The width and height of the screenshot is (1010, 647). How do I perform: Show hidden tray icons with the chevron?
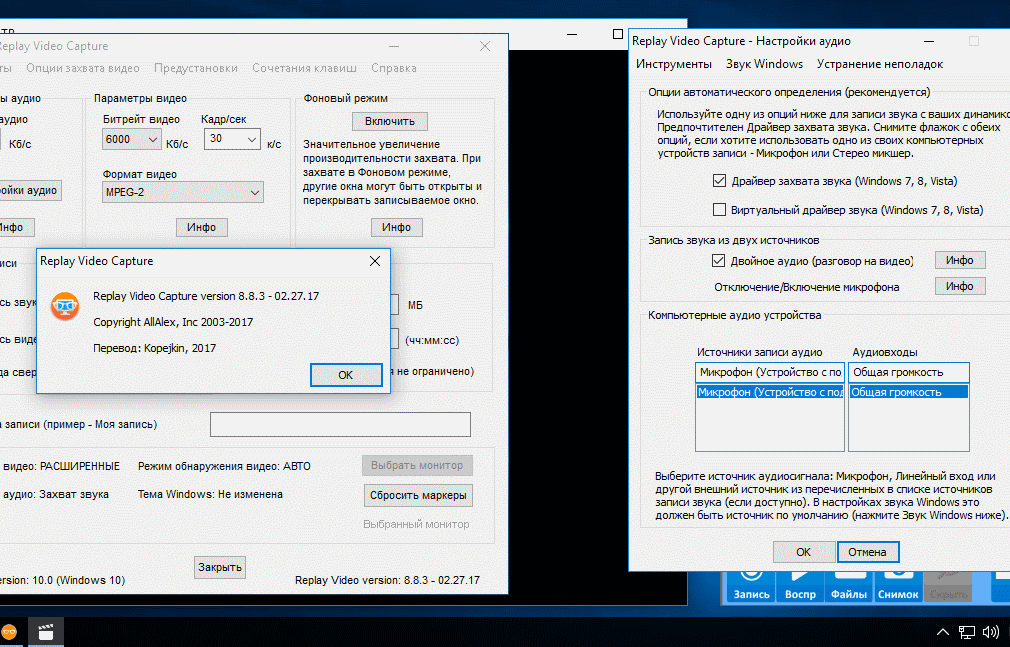tap(942, 632)
